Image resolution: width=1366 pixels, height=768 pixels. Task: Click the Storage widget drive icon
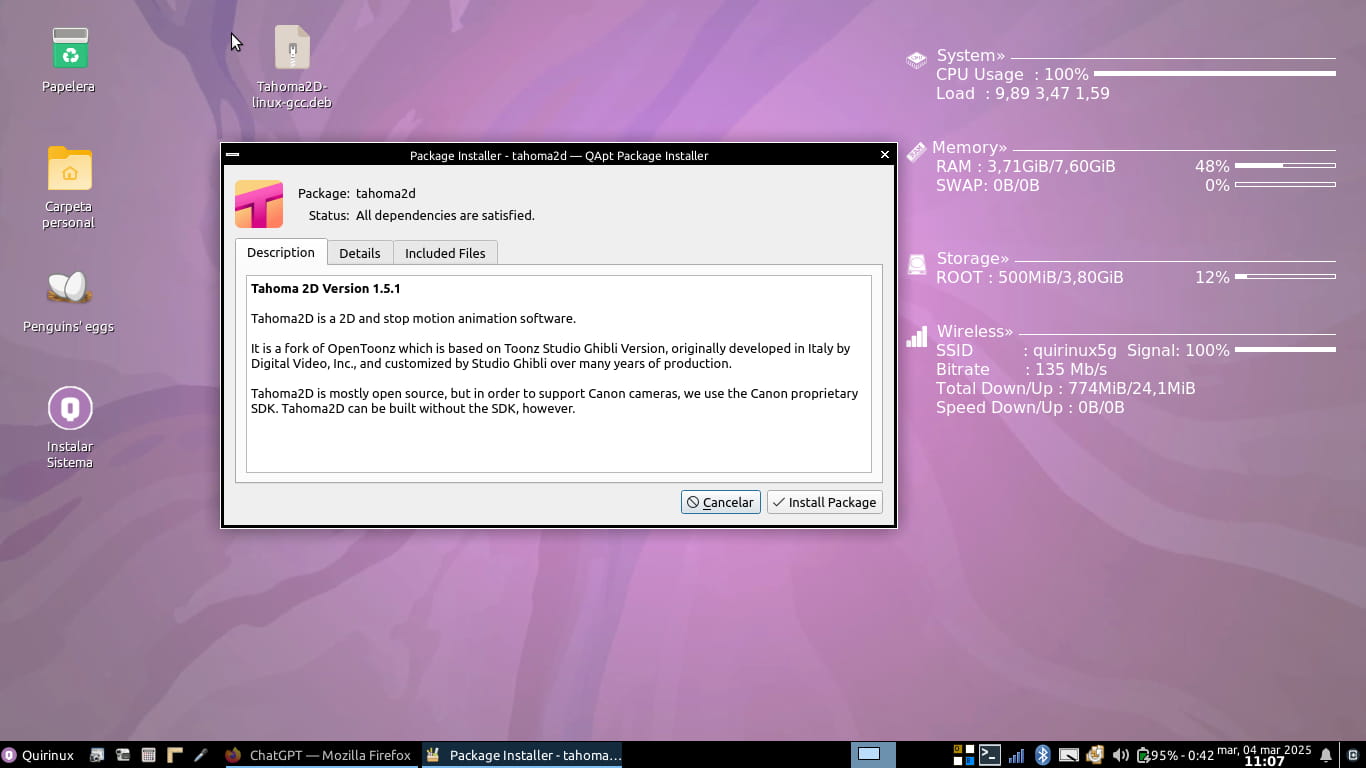[916, 264]
